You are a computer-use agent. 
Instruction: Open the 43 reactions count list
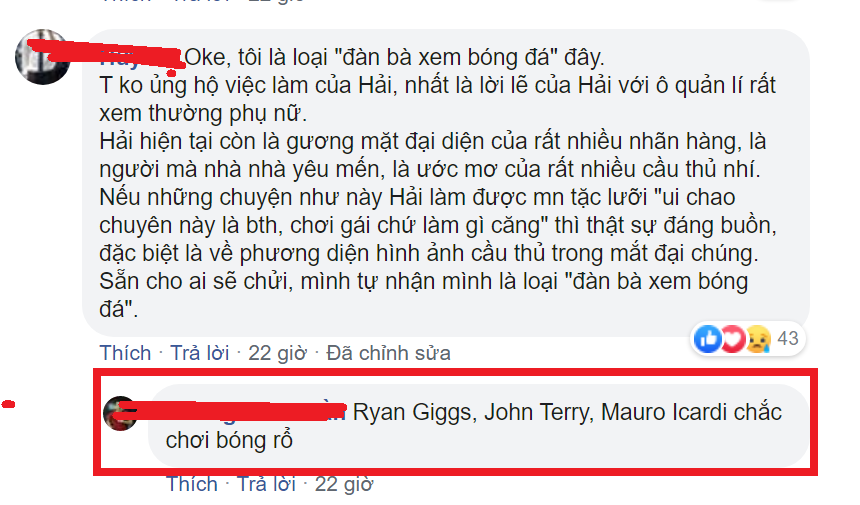(x=788, y=338)
